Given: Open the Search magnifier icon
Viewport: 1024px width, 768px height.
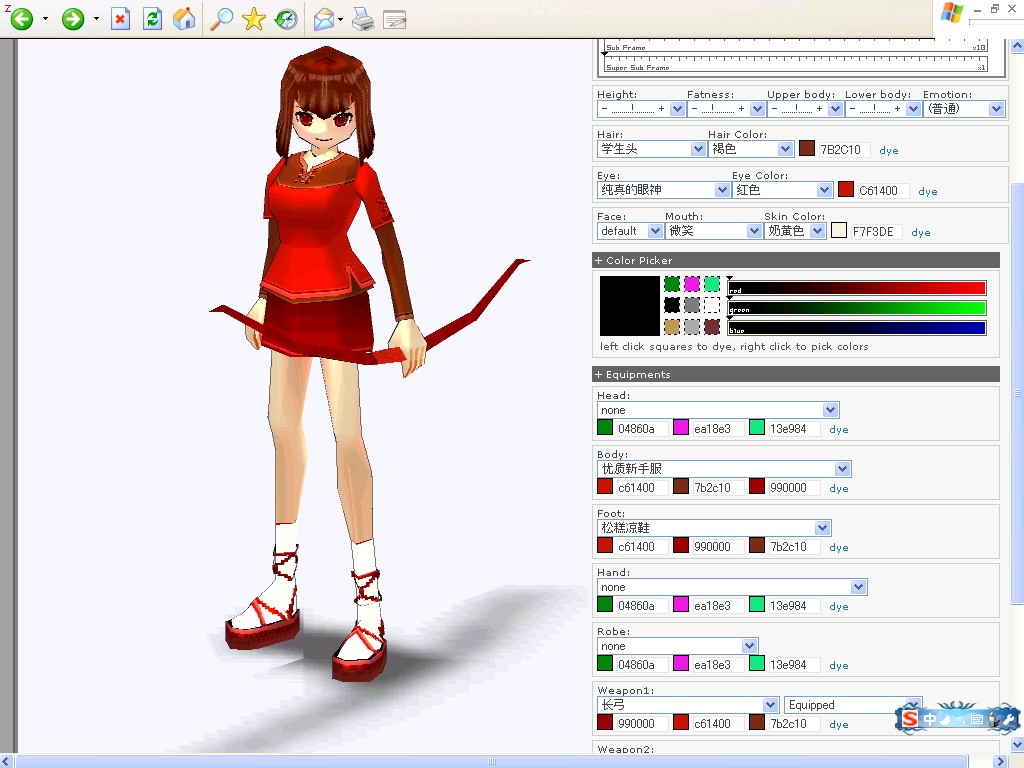Looking at the screenshot, I should coord(221,18).
